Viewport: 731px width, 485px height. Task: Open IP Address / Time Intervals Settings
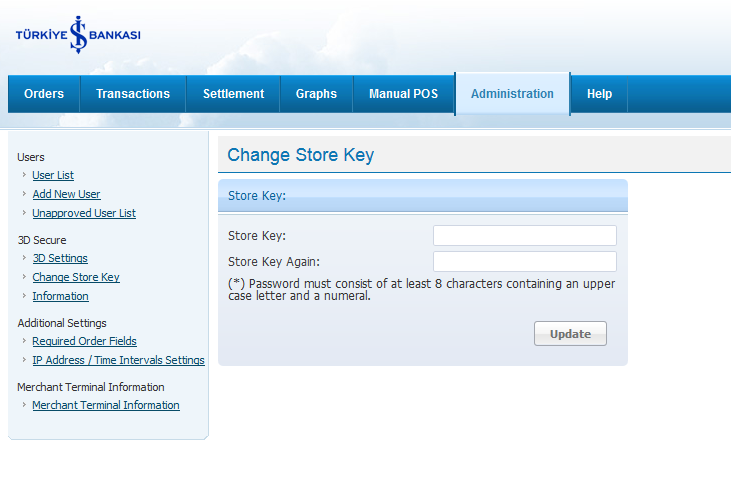pos(118,360)
